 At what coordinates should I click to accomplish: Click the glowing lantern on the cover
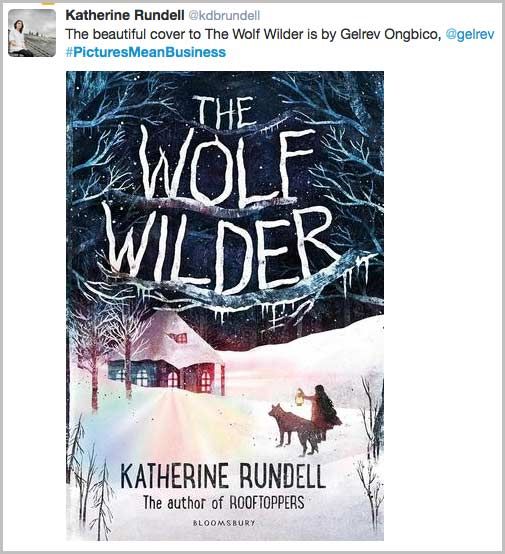[x=300, y=397]
